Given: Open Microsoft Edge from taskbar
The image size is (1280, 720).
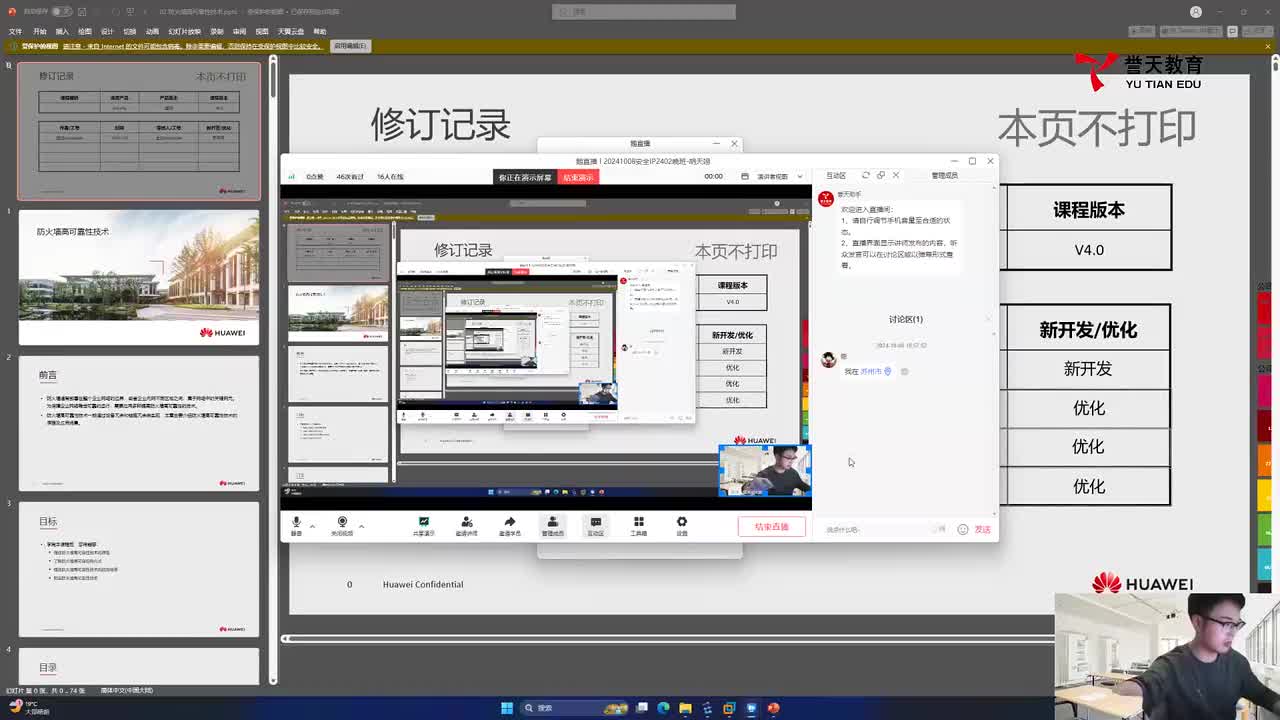Looking at the screenshot, I should click(x=663, y=708).
